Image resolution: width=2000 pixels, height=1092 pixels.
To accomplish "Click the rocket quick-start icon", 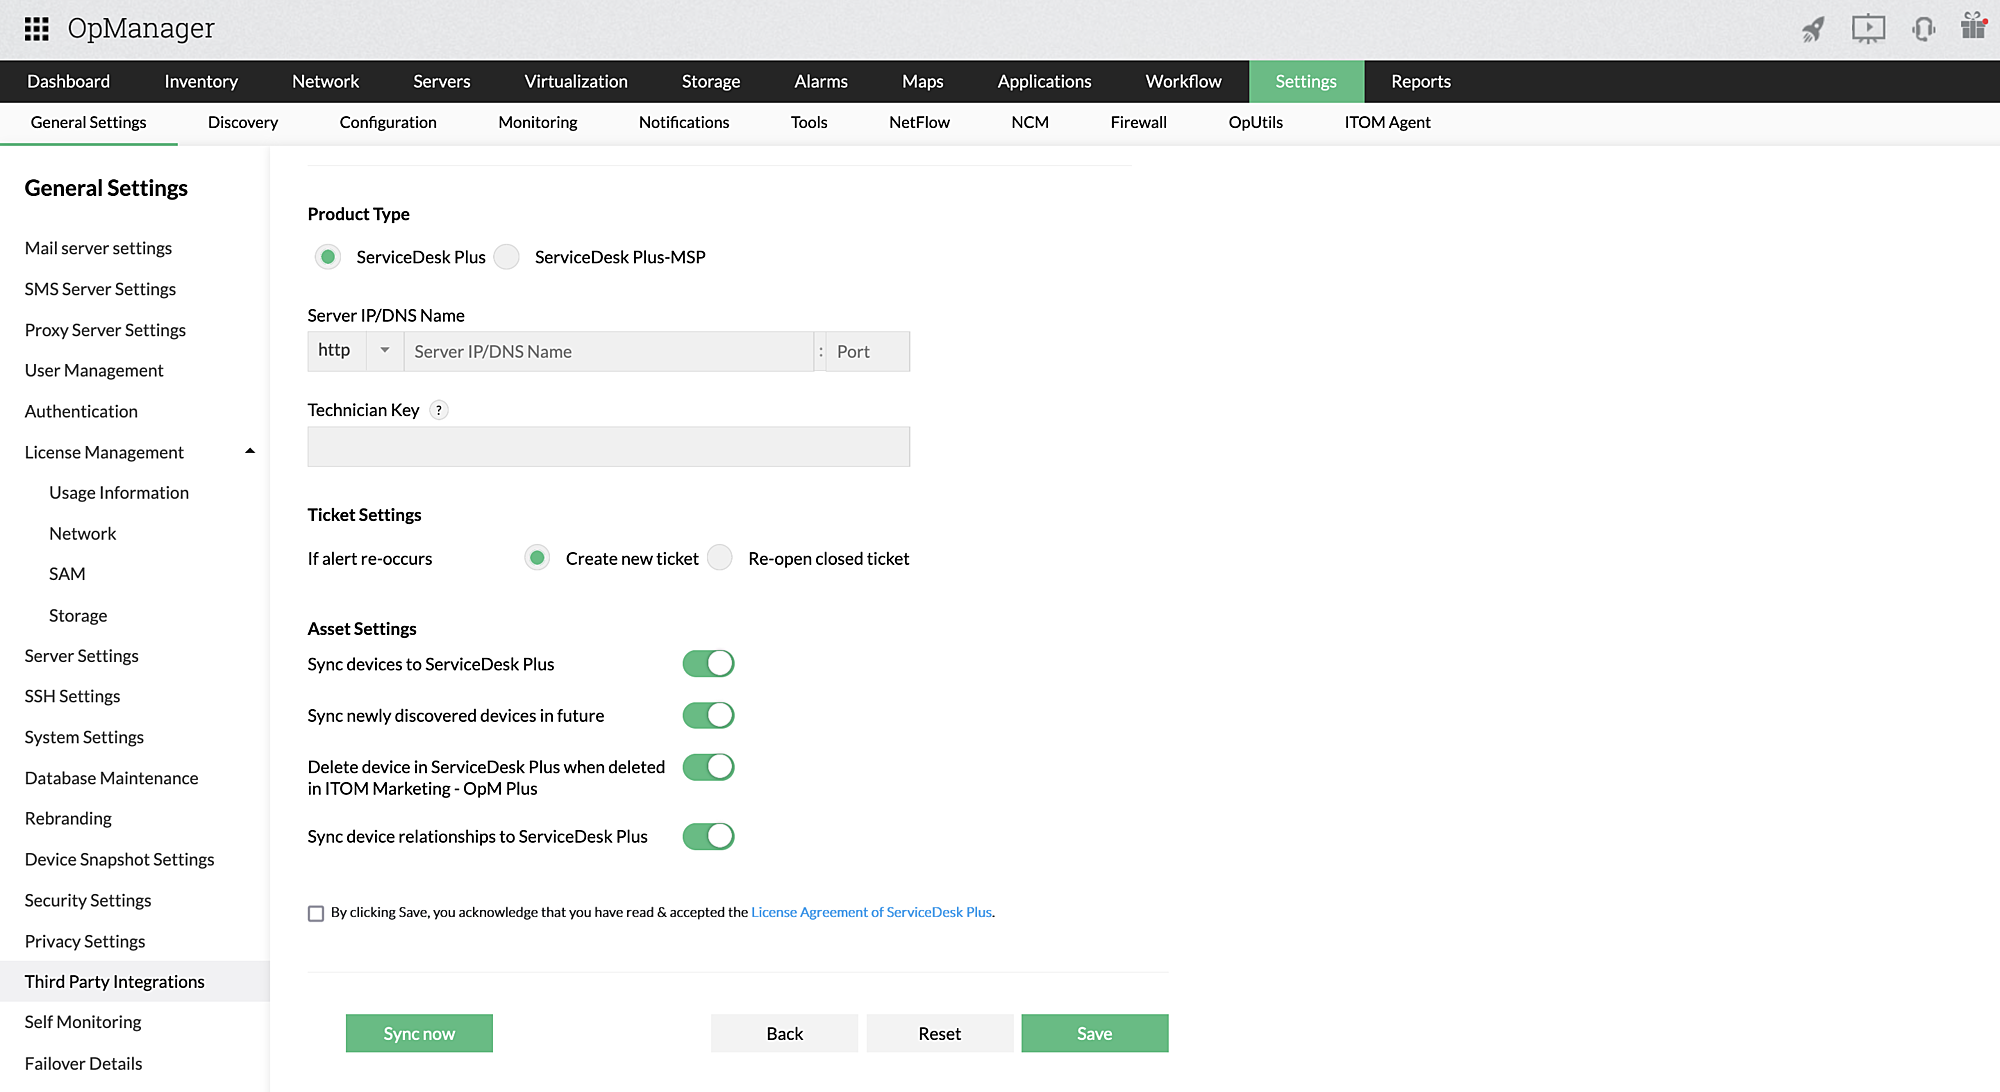I will [x=1813, y=29].
